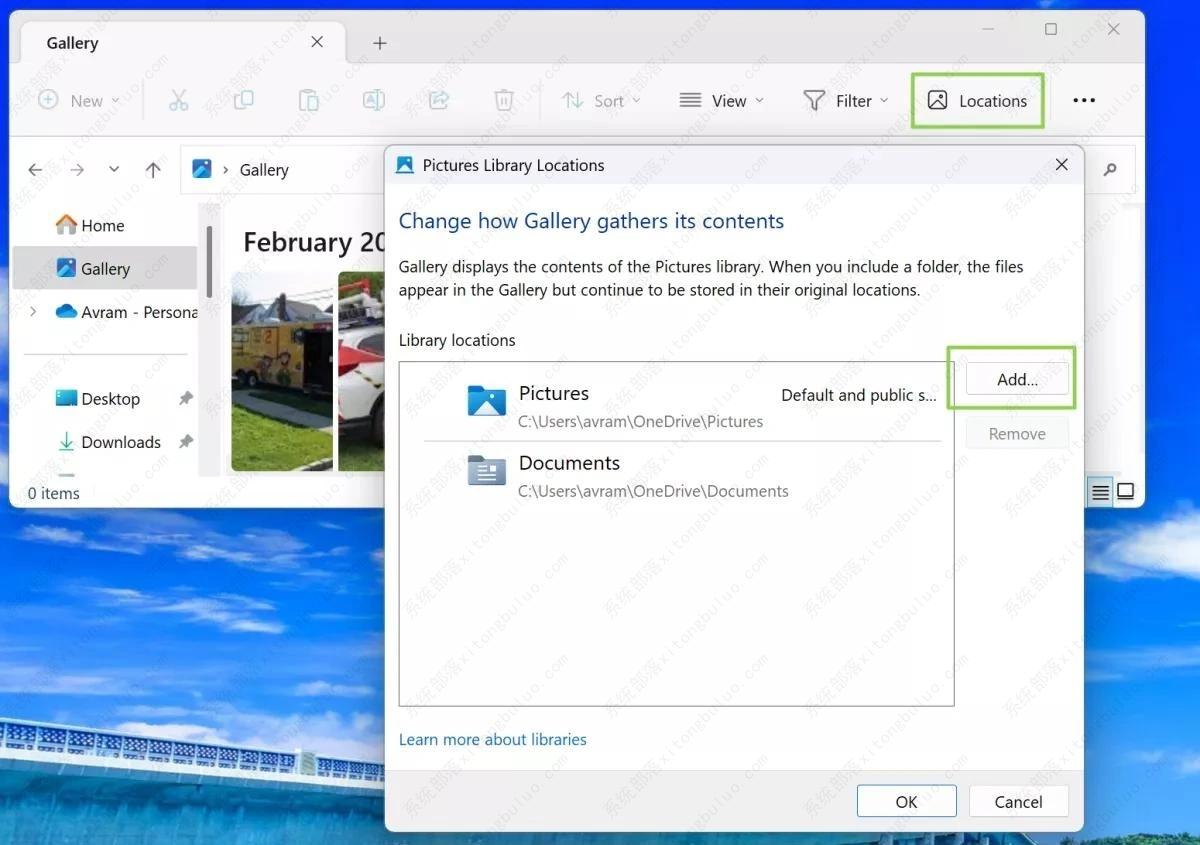Screen dimensions: 1200x845
Task: Open the Learn more about libraries link
Action: [492, 739]
